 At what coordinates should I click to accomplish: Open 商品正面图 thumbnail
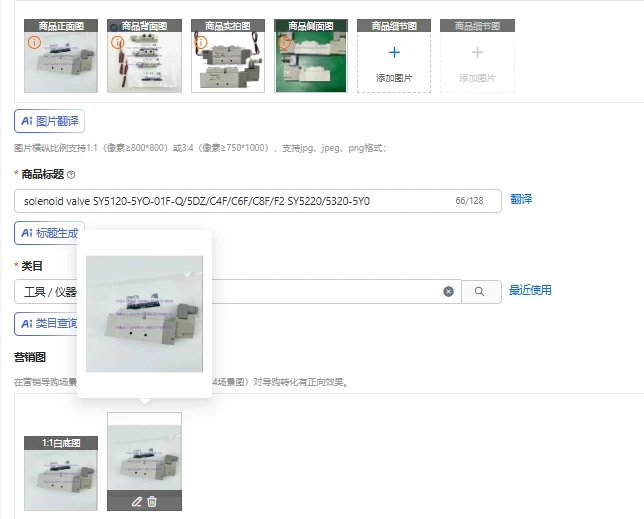click(61, 56)
